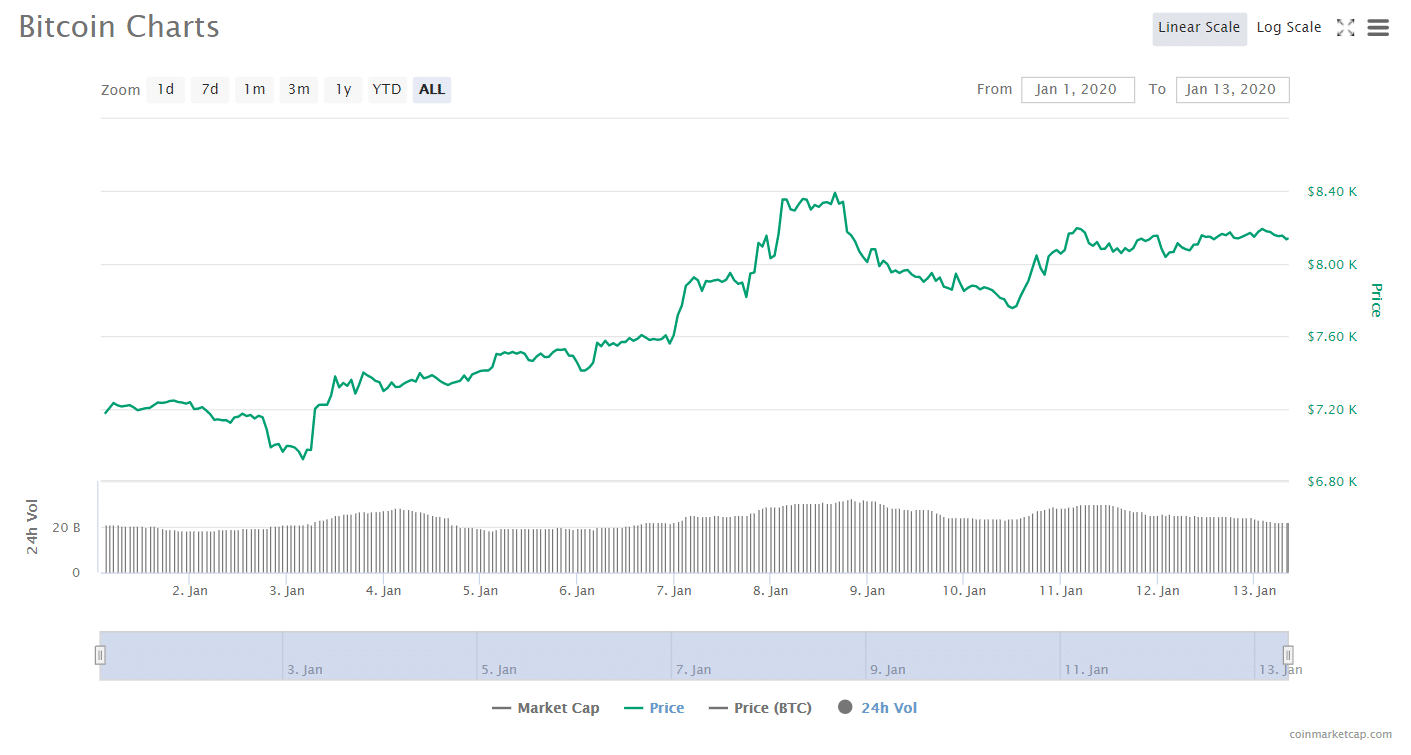Screen dimensions: 1411x755
Task: Edit the To date field
Action: [x=1232, y=90]
